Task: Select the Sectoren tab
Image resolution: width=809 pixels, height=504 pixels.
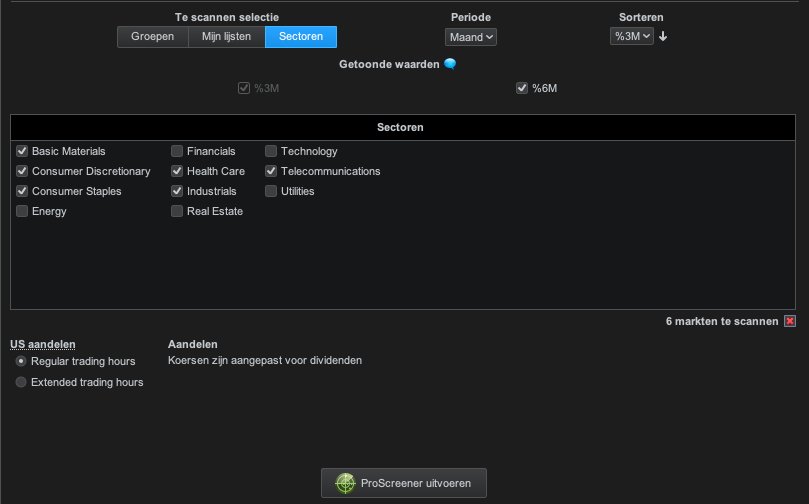Action: coord(301,37)
